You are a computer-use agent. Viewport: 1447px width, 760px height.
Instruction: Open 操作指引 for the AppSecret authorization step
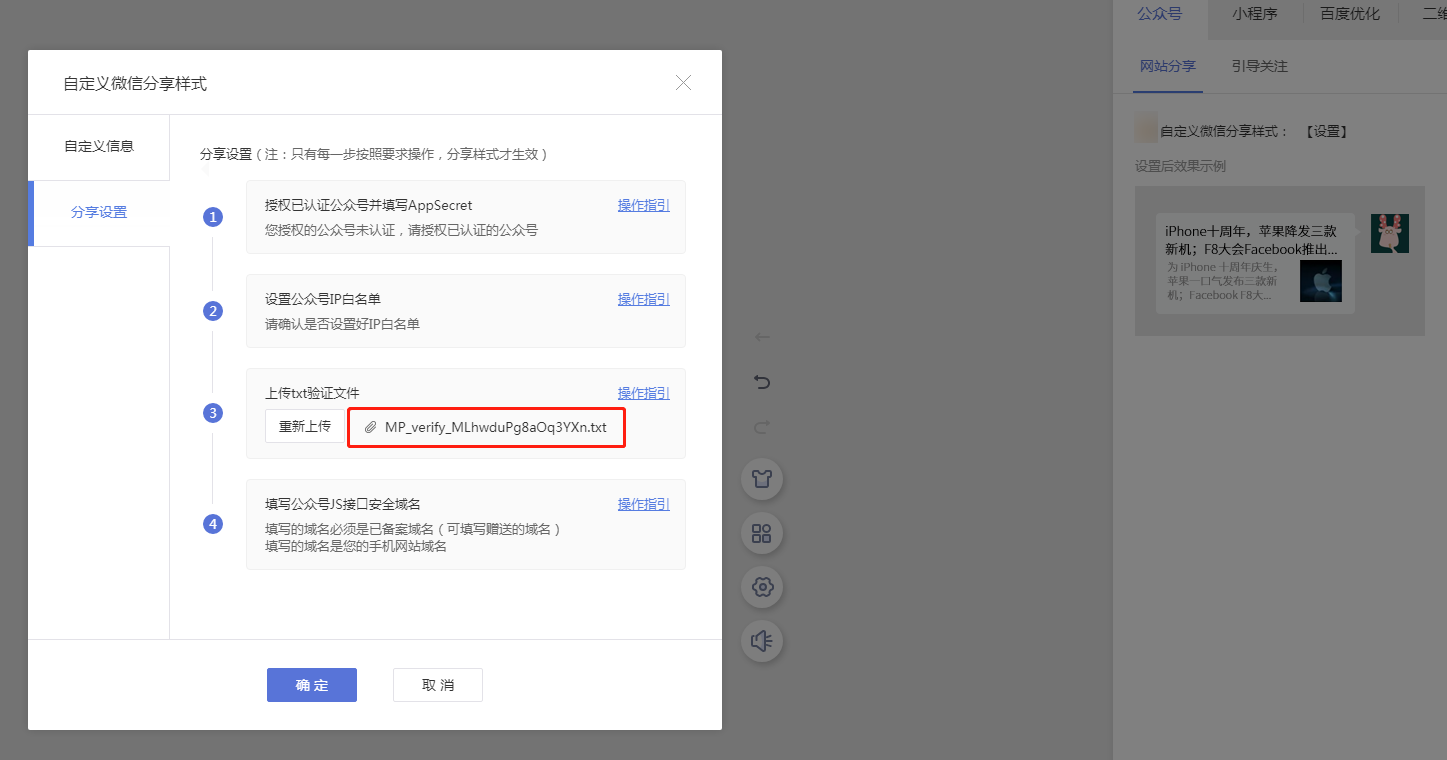tap(643, 205)
